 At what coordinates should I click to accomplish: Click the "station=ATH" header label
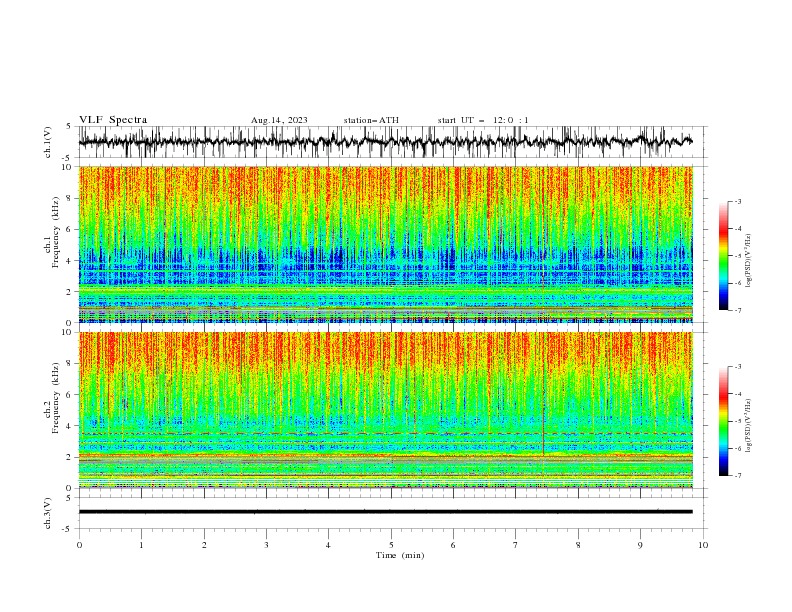point(371,120)
